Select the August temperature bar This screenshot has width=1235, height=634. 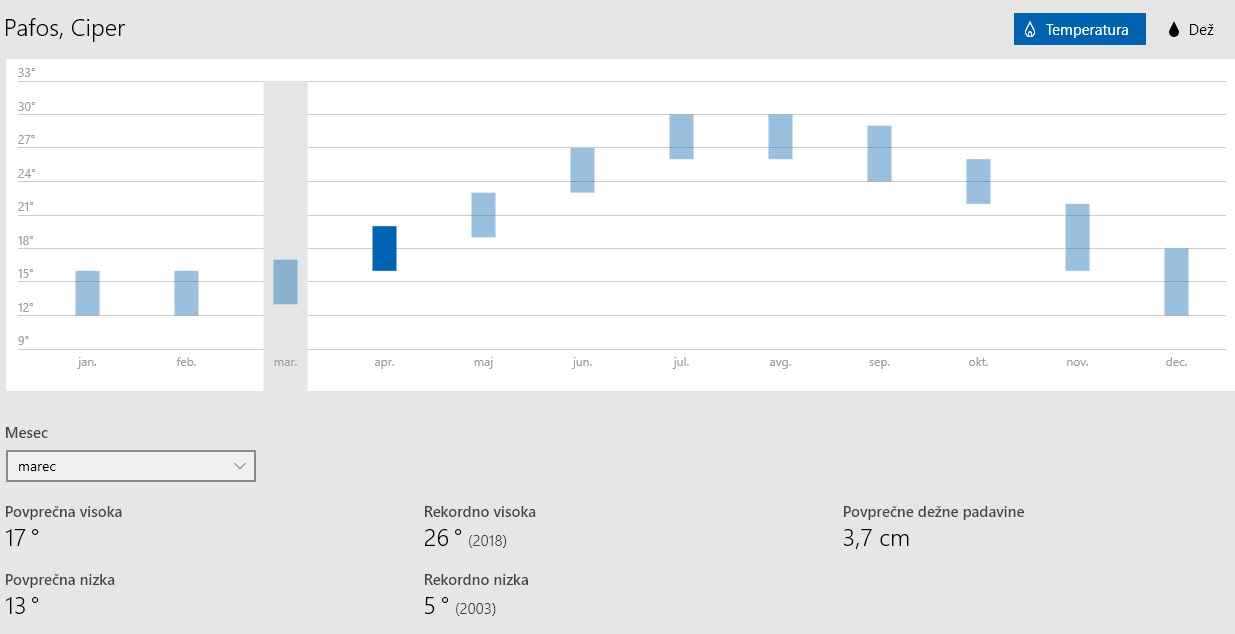(x=780, y=137)
